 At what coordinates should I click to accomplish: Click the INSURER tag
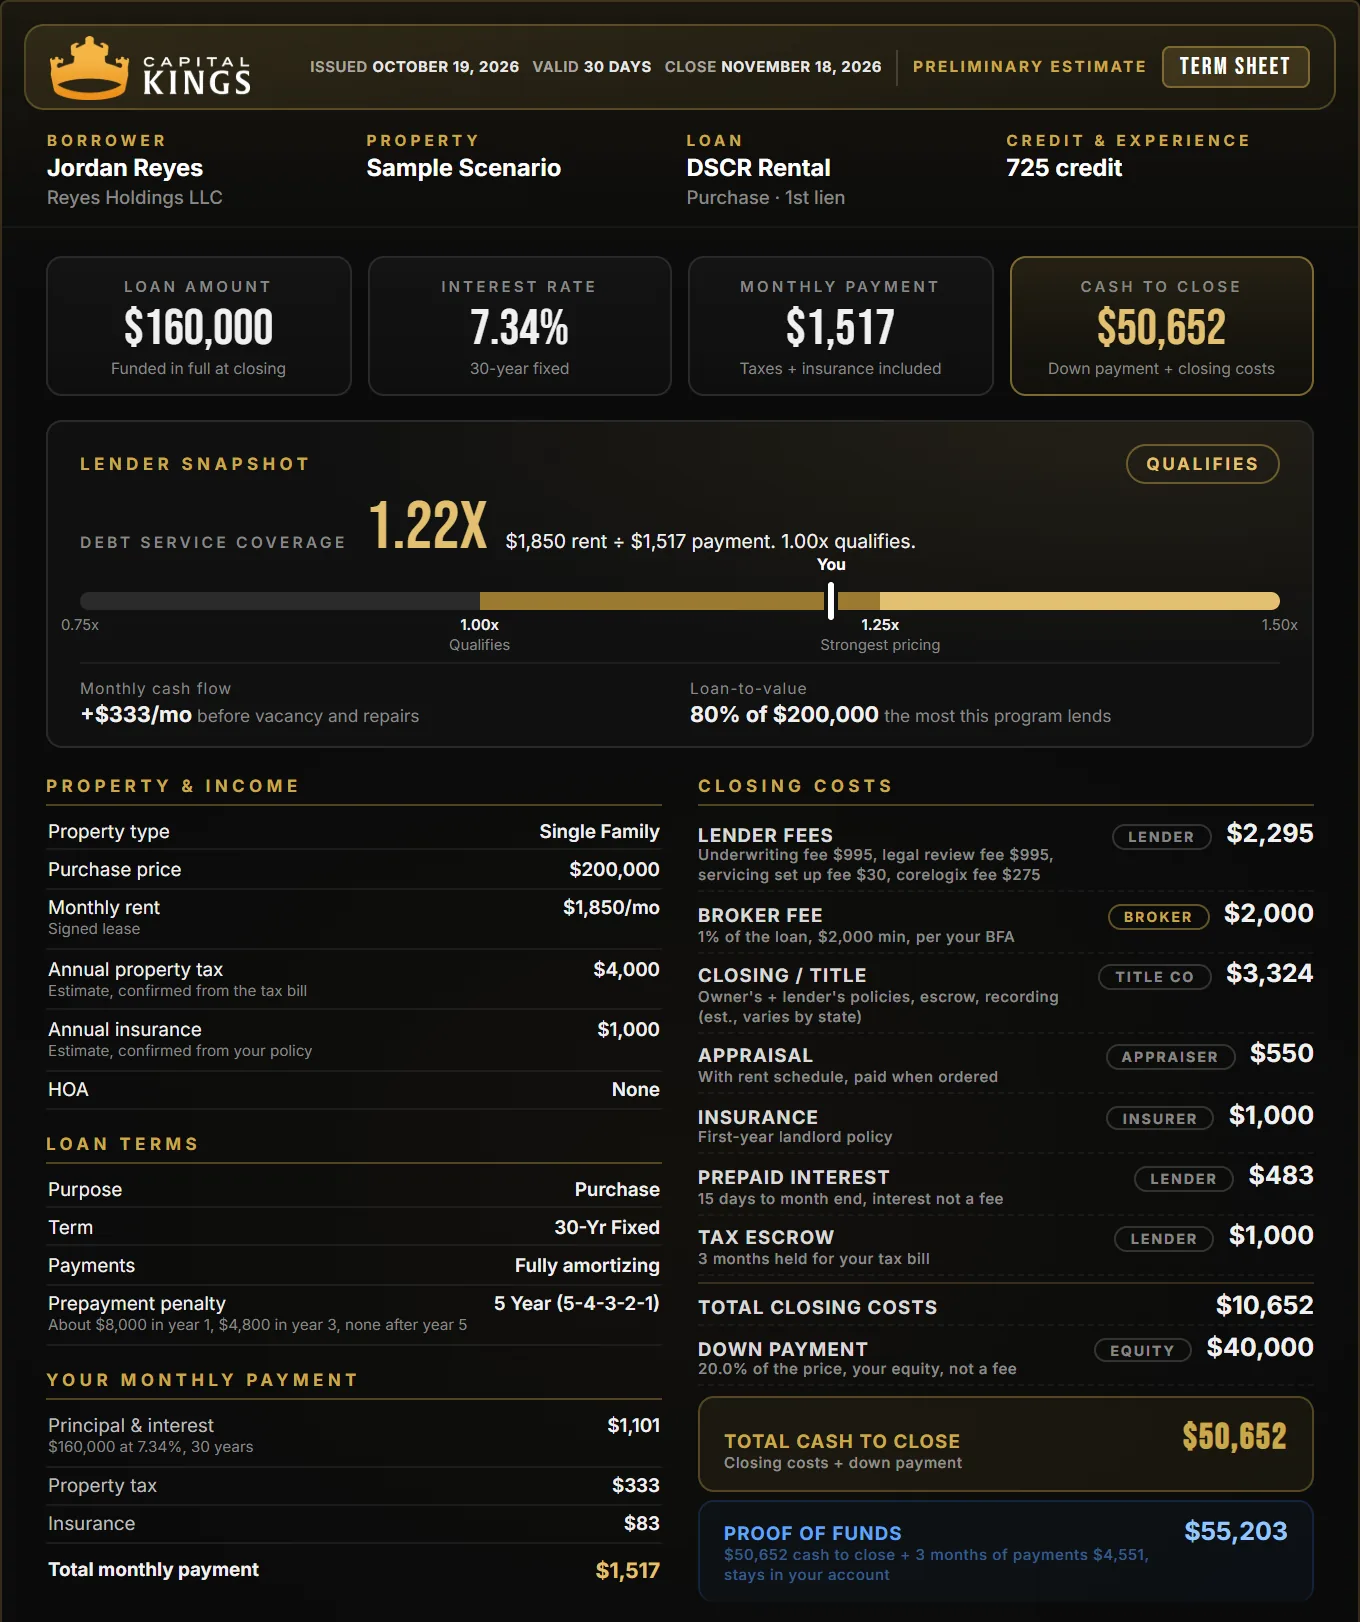[x=1159, y=1119]
